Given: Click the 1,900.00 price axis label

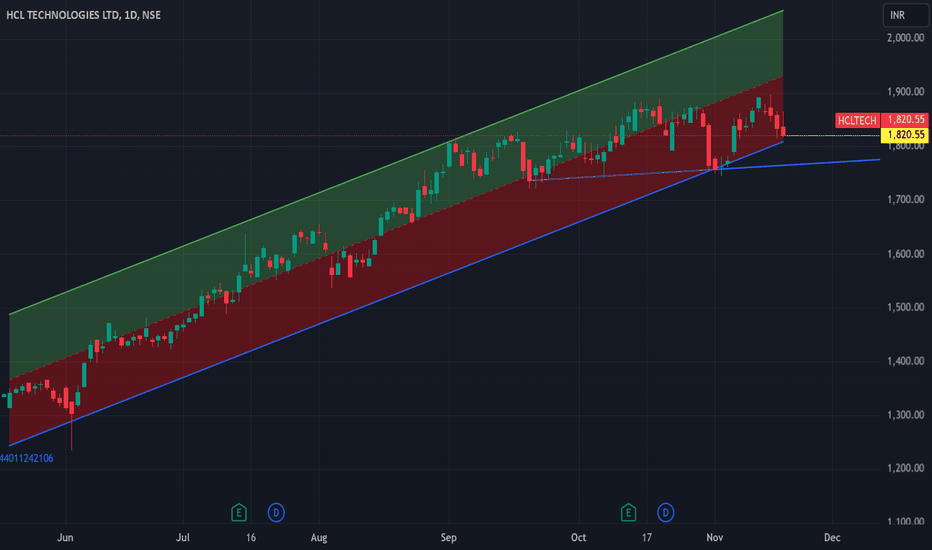Looking at the screenshot, I should click(905, 92).
